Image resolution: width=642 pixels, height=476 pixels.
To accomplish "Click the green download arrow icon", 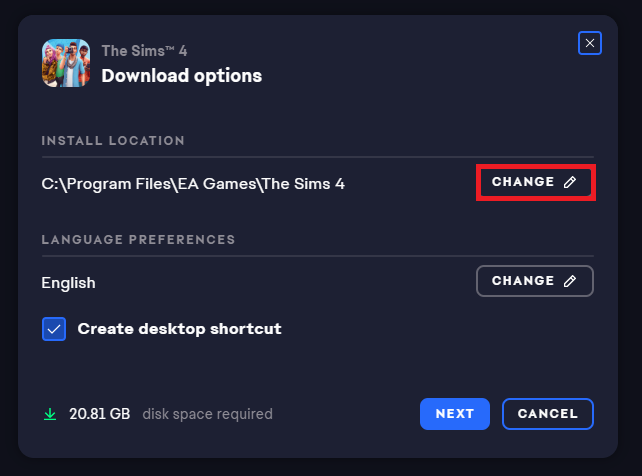I will coord(50,413).
